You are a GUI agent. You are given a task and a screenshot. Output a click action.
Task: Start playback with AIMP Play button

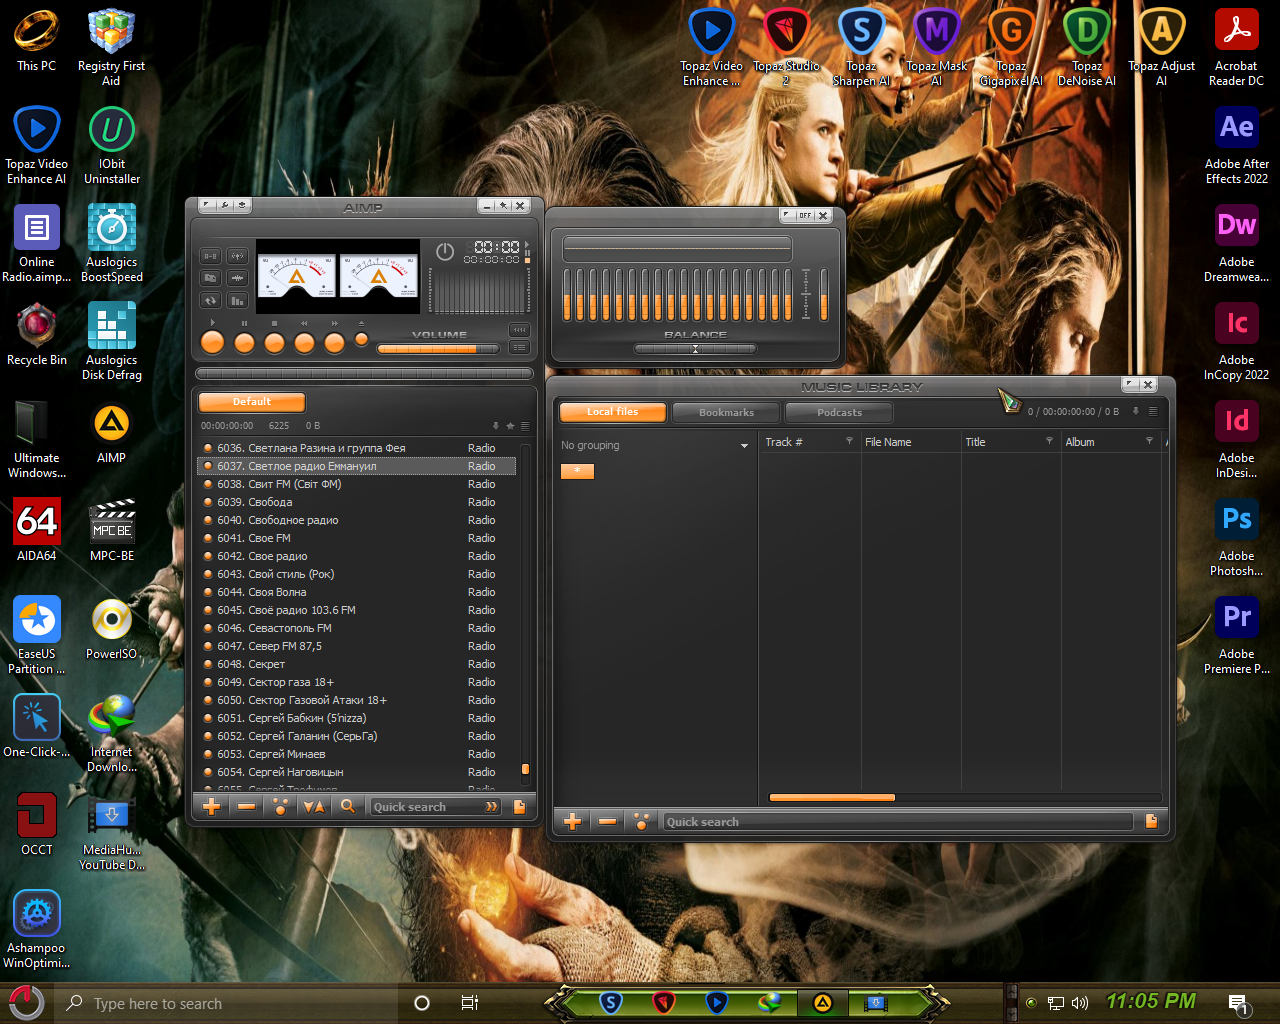click(212, 342)
